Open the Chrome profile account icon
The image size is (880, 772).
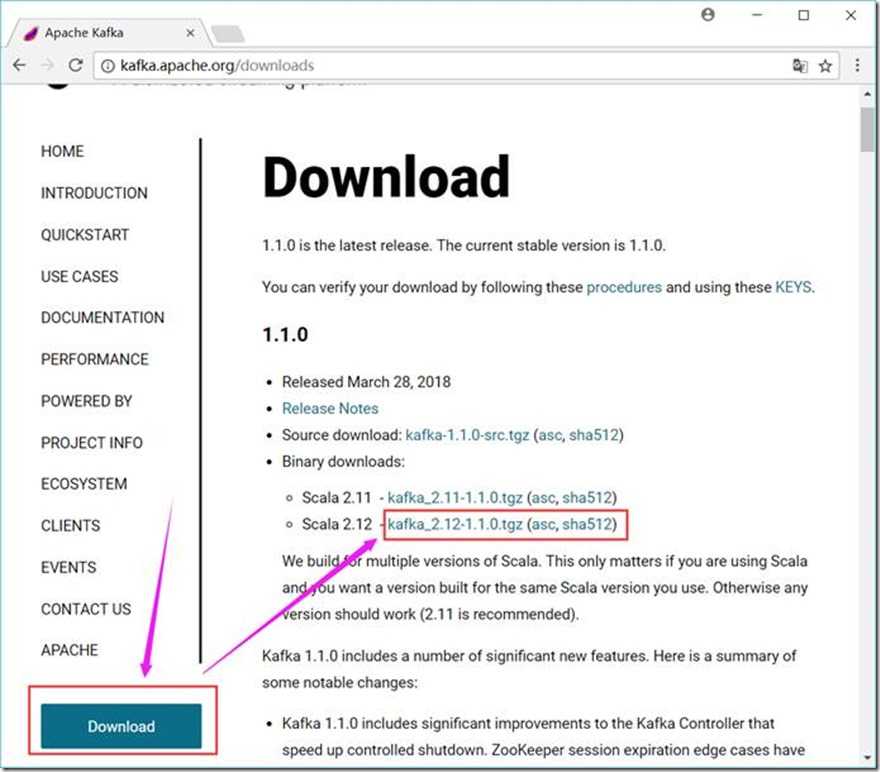[x=708, y=15]
